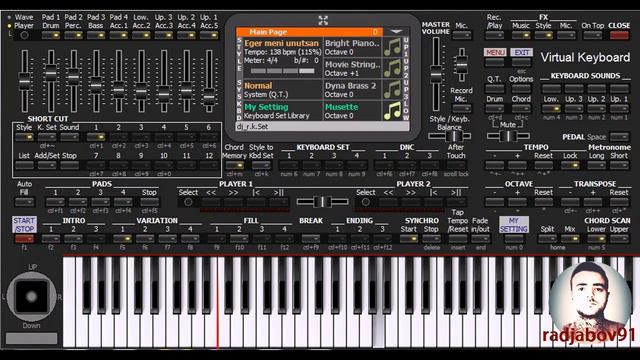Click the Q.T. button
640x360 pixels.
pos(494,88)
